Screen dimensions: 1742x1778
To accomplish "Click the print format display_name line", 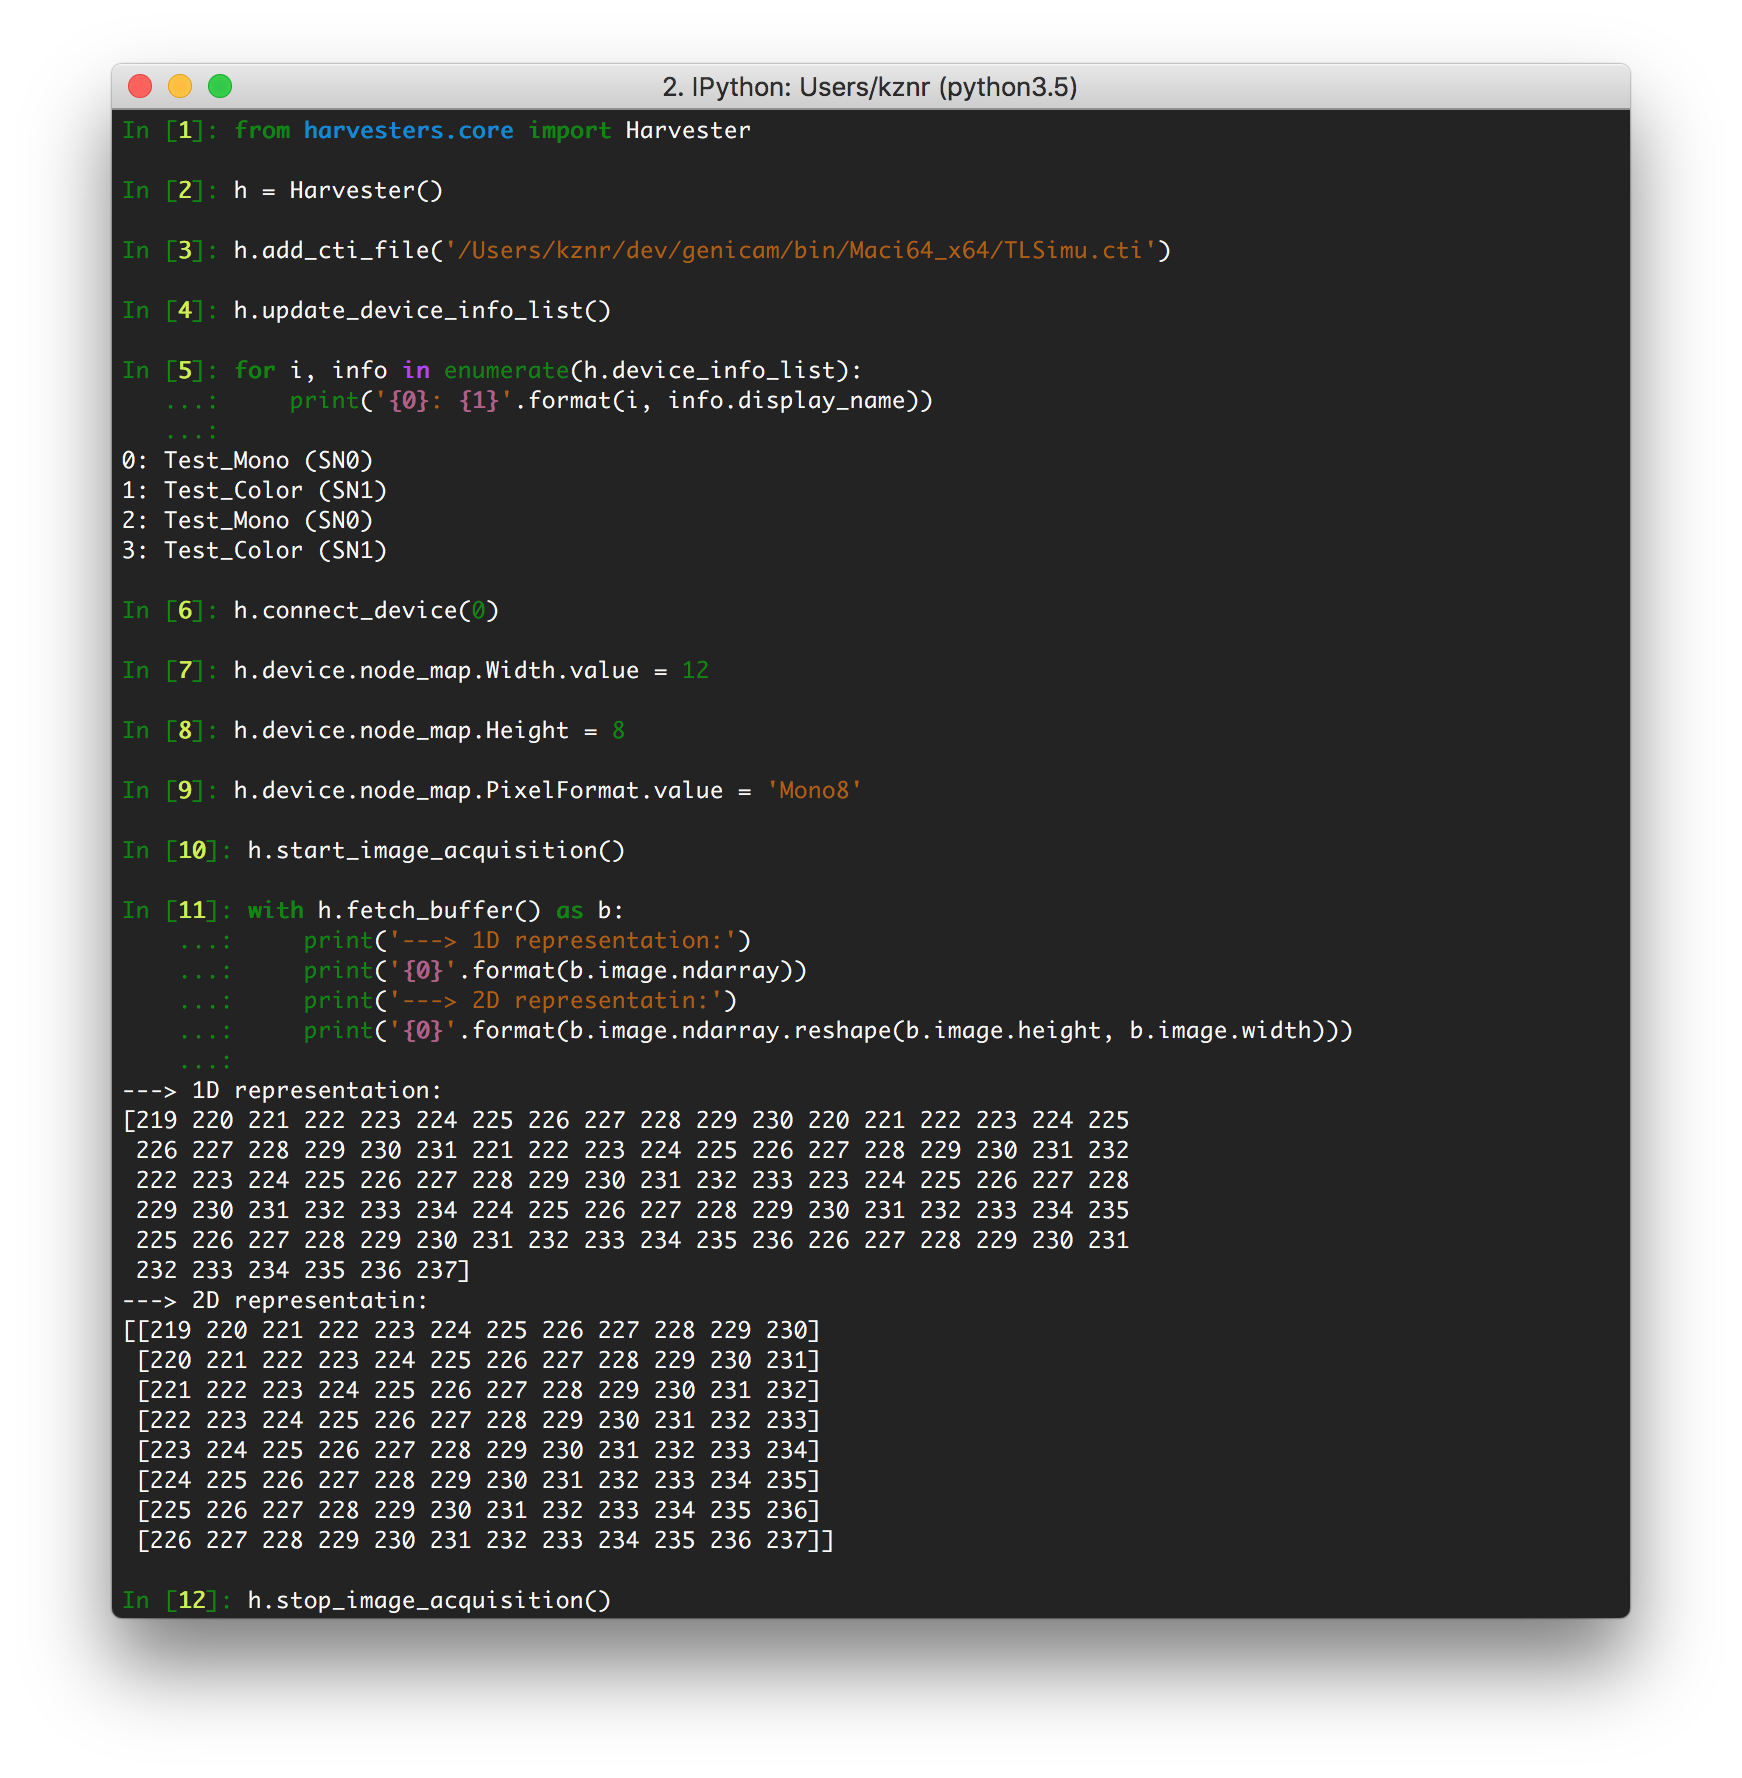I will pos(611,401).
